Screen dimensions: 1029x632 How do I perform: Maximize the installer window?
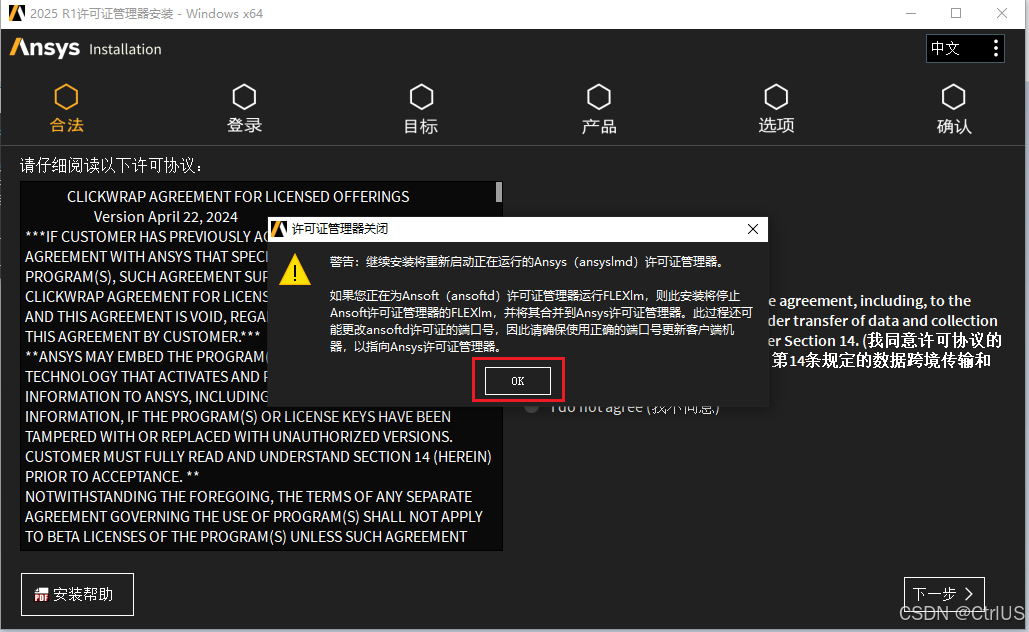point(956,13)
